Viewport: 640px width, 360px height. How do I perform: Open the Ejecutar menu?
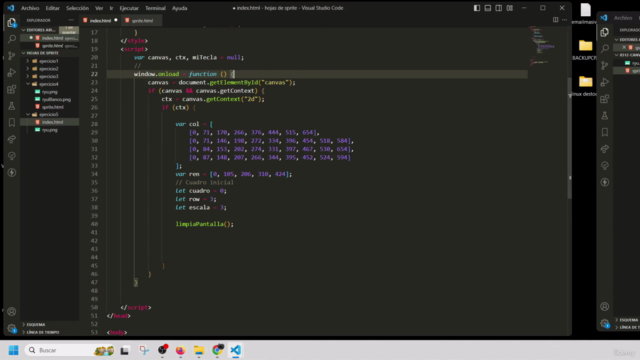129,8
